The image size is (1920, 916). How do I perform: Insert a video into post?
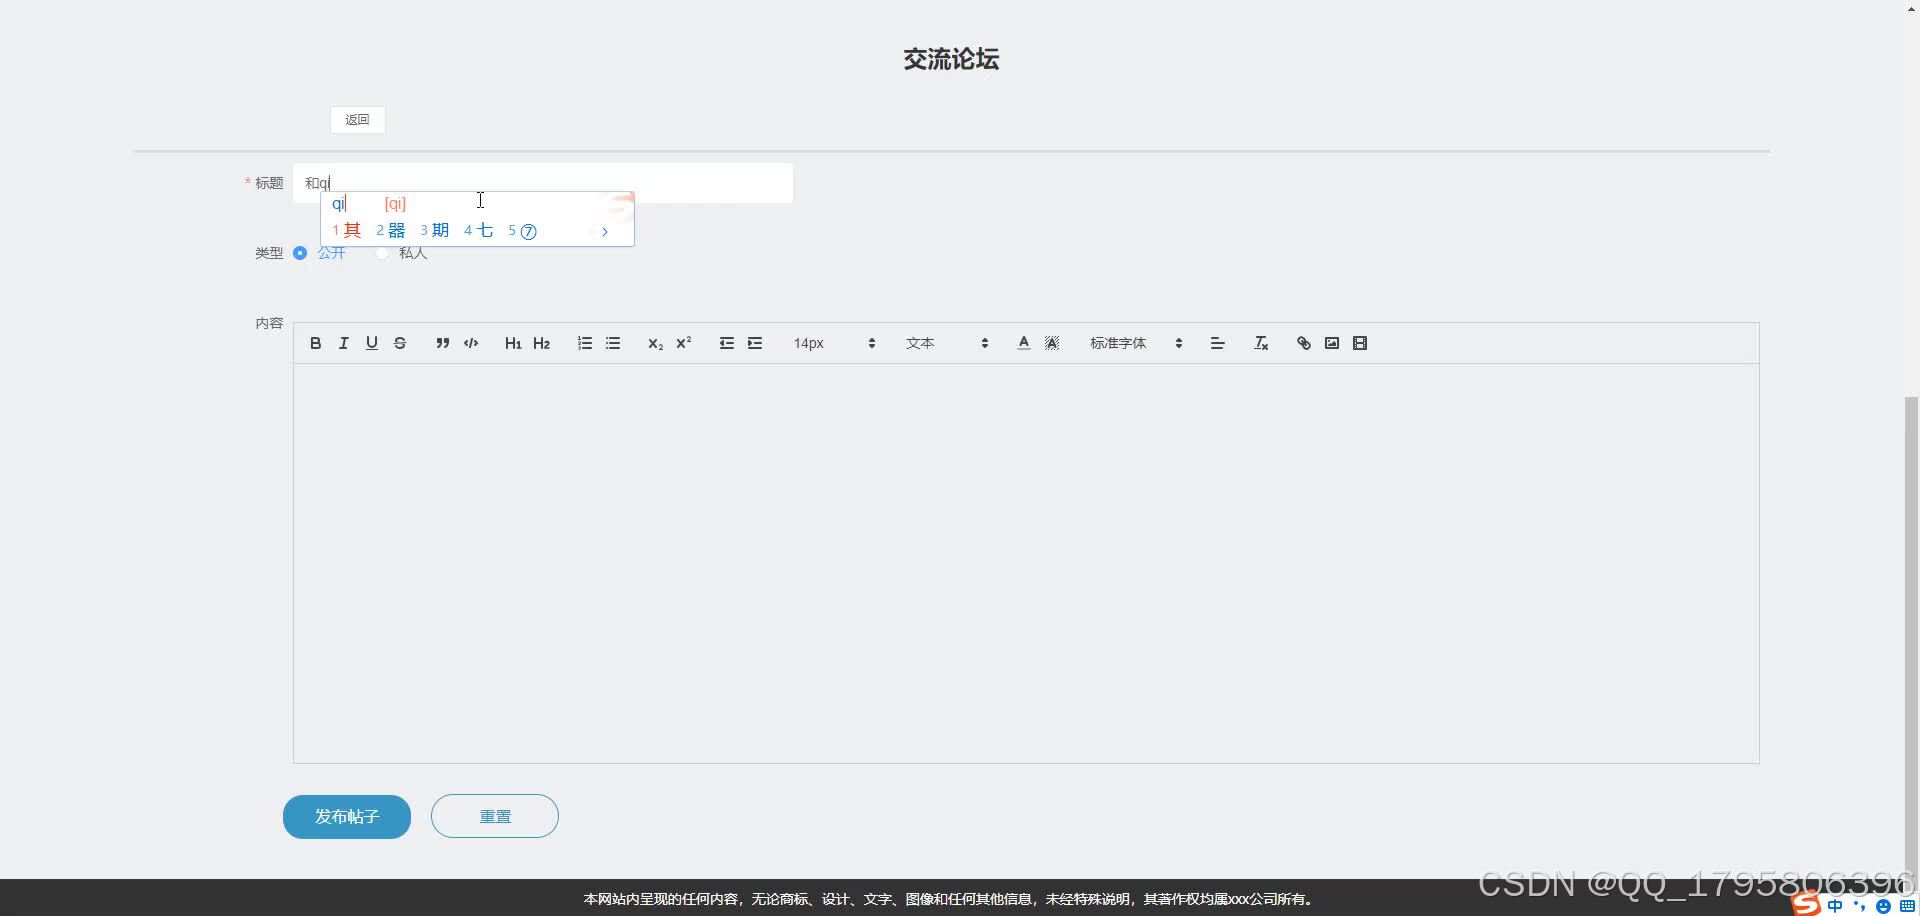[x=1359, y=343]
